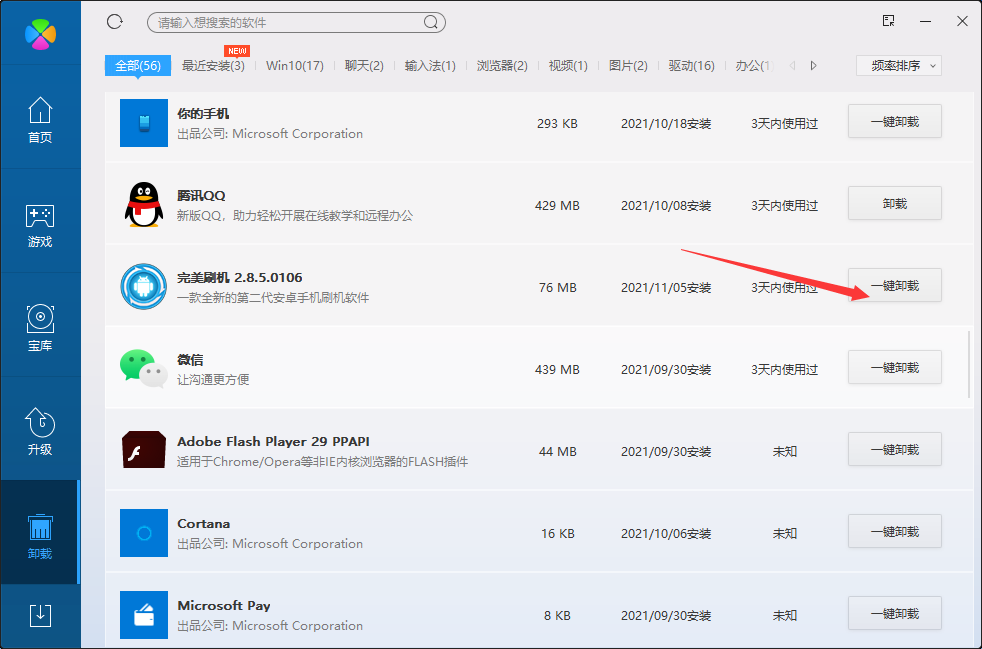The image size is (982, 649).
Task: Open the 频率排序 sort dropdown
Action: (x=899, y=66)
